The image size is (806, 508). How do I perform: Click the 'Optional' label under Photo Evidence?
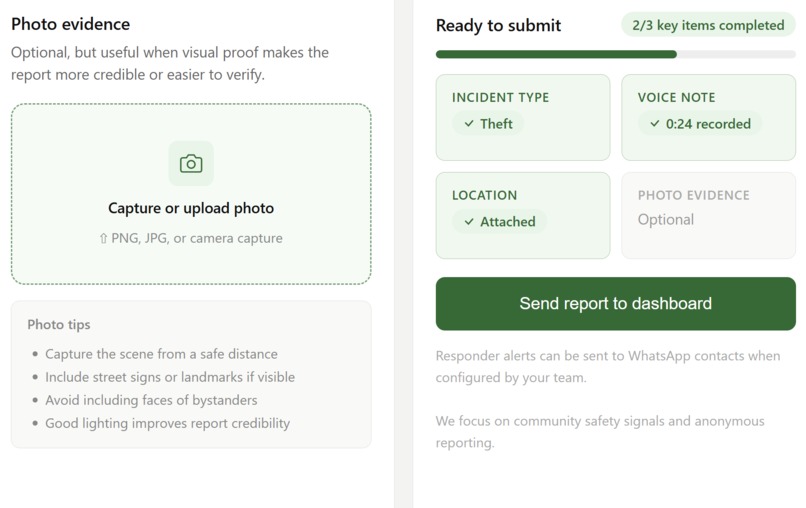[666, 220]
